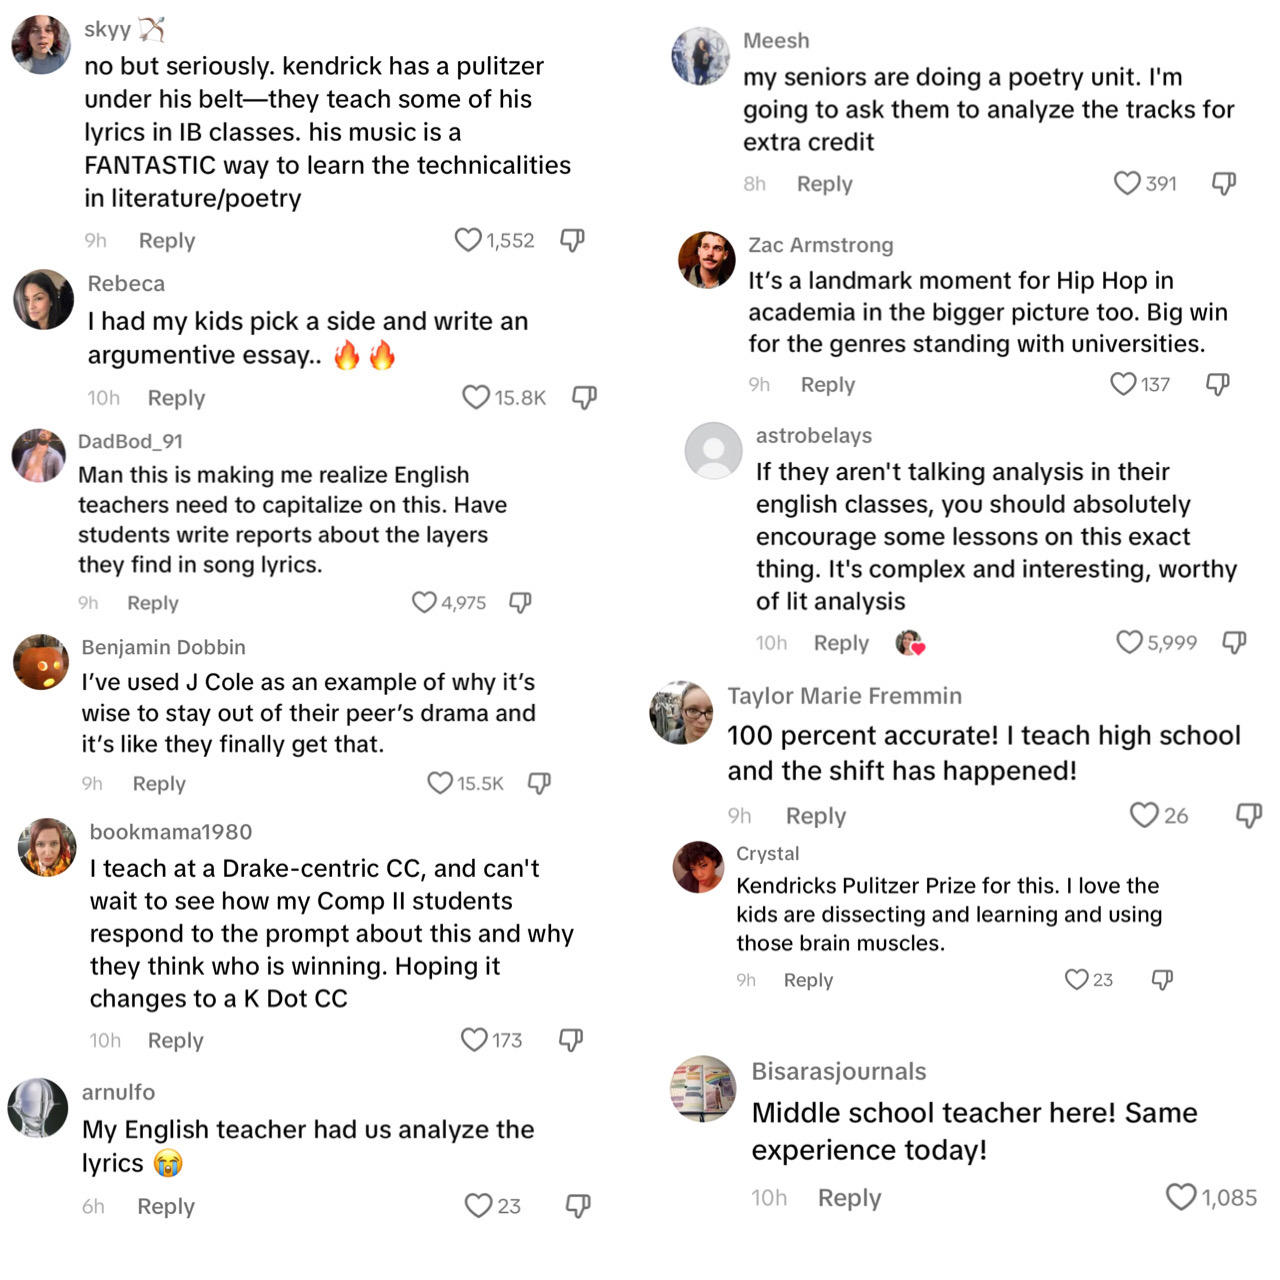Dislike Crystal's Pulitzer Prize comment
The width and height of the screenshot is (1280, 1280).
click(x=1161, y=979)
